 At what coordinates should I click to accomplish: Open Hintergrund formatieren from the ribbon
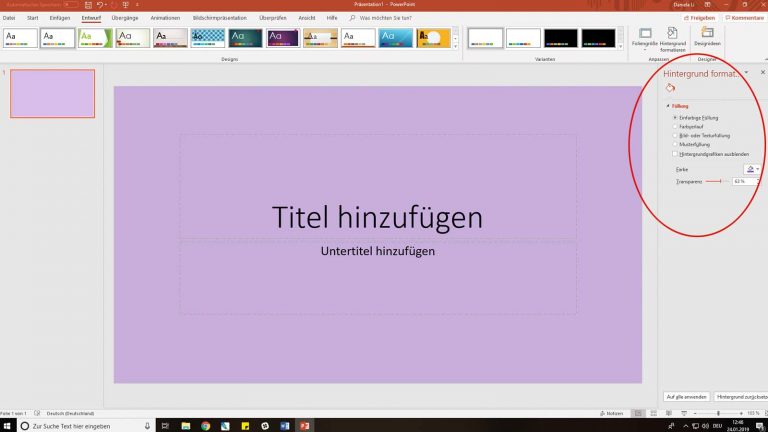pos(672,36)
